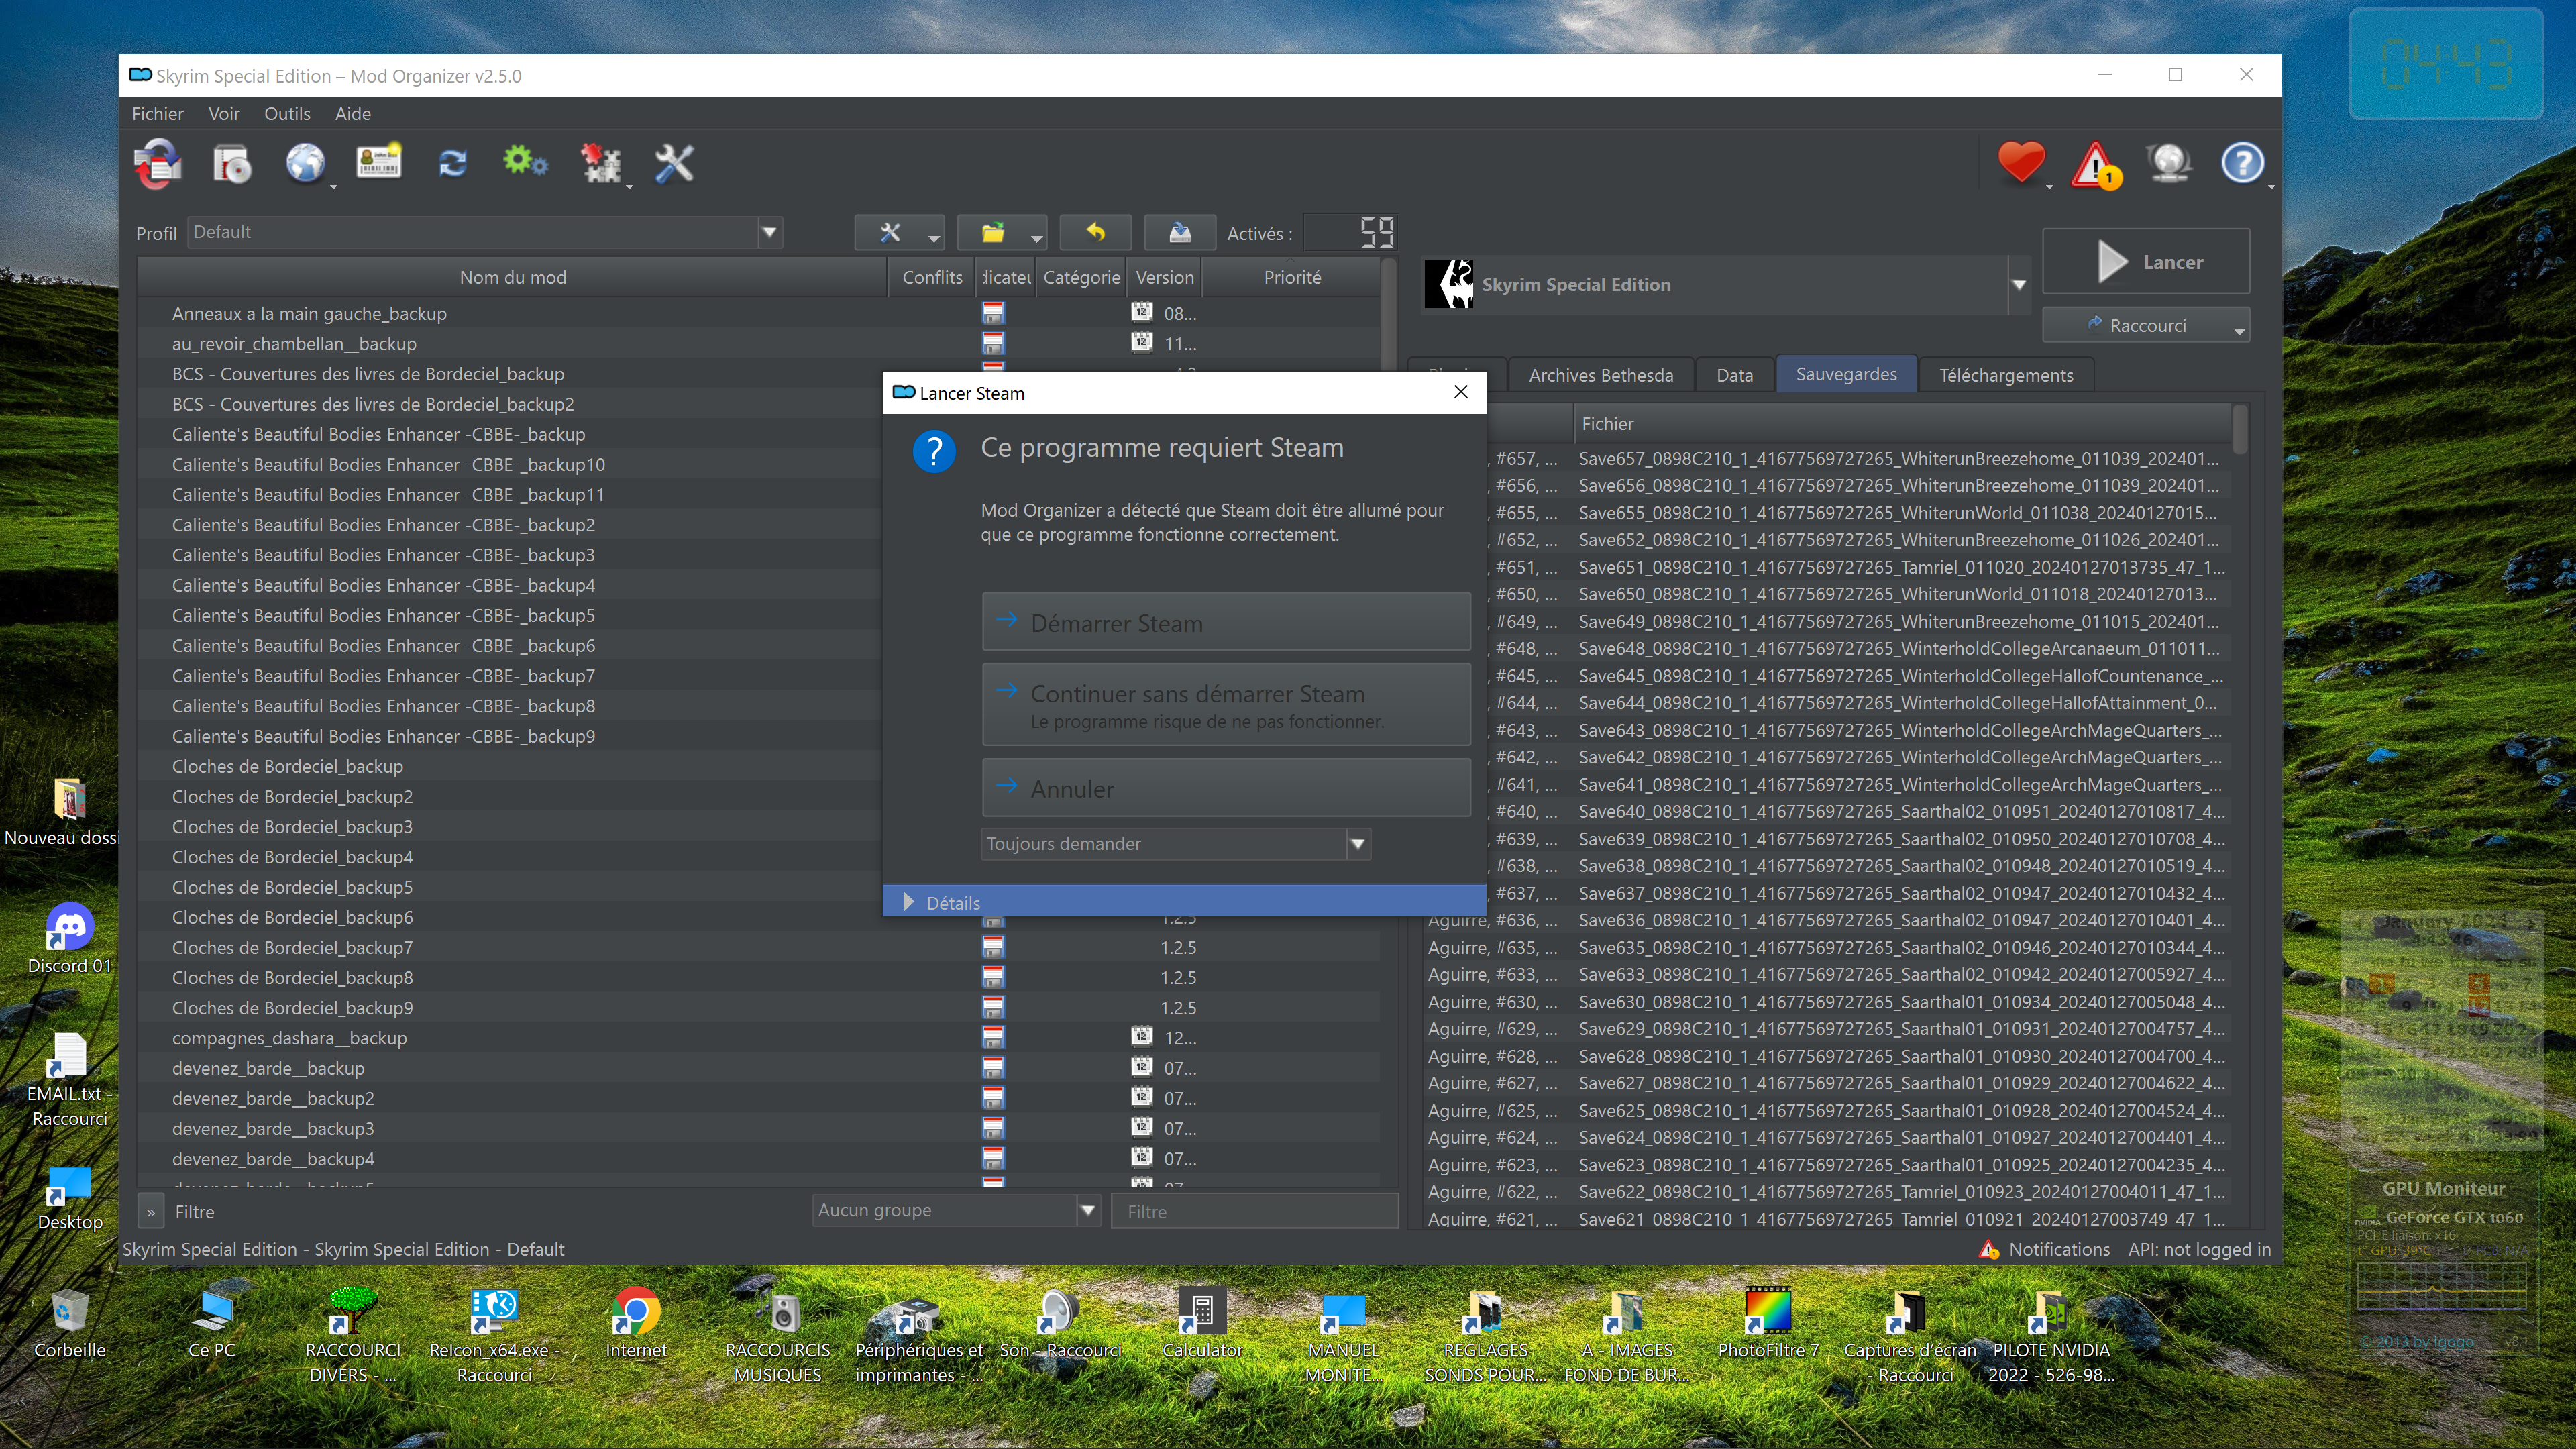Image resolution: width=2576 pixels, height=1449 pixels.
Task: Click the Filtre input field beside Aucun groupe
Action: [x=1254, y=1211]
